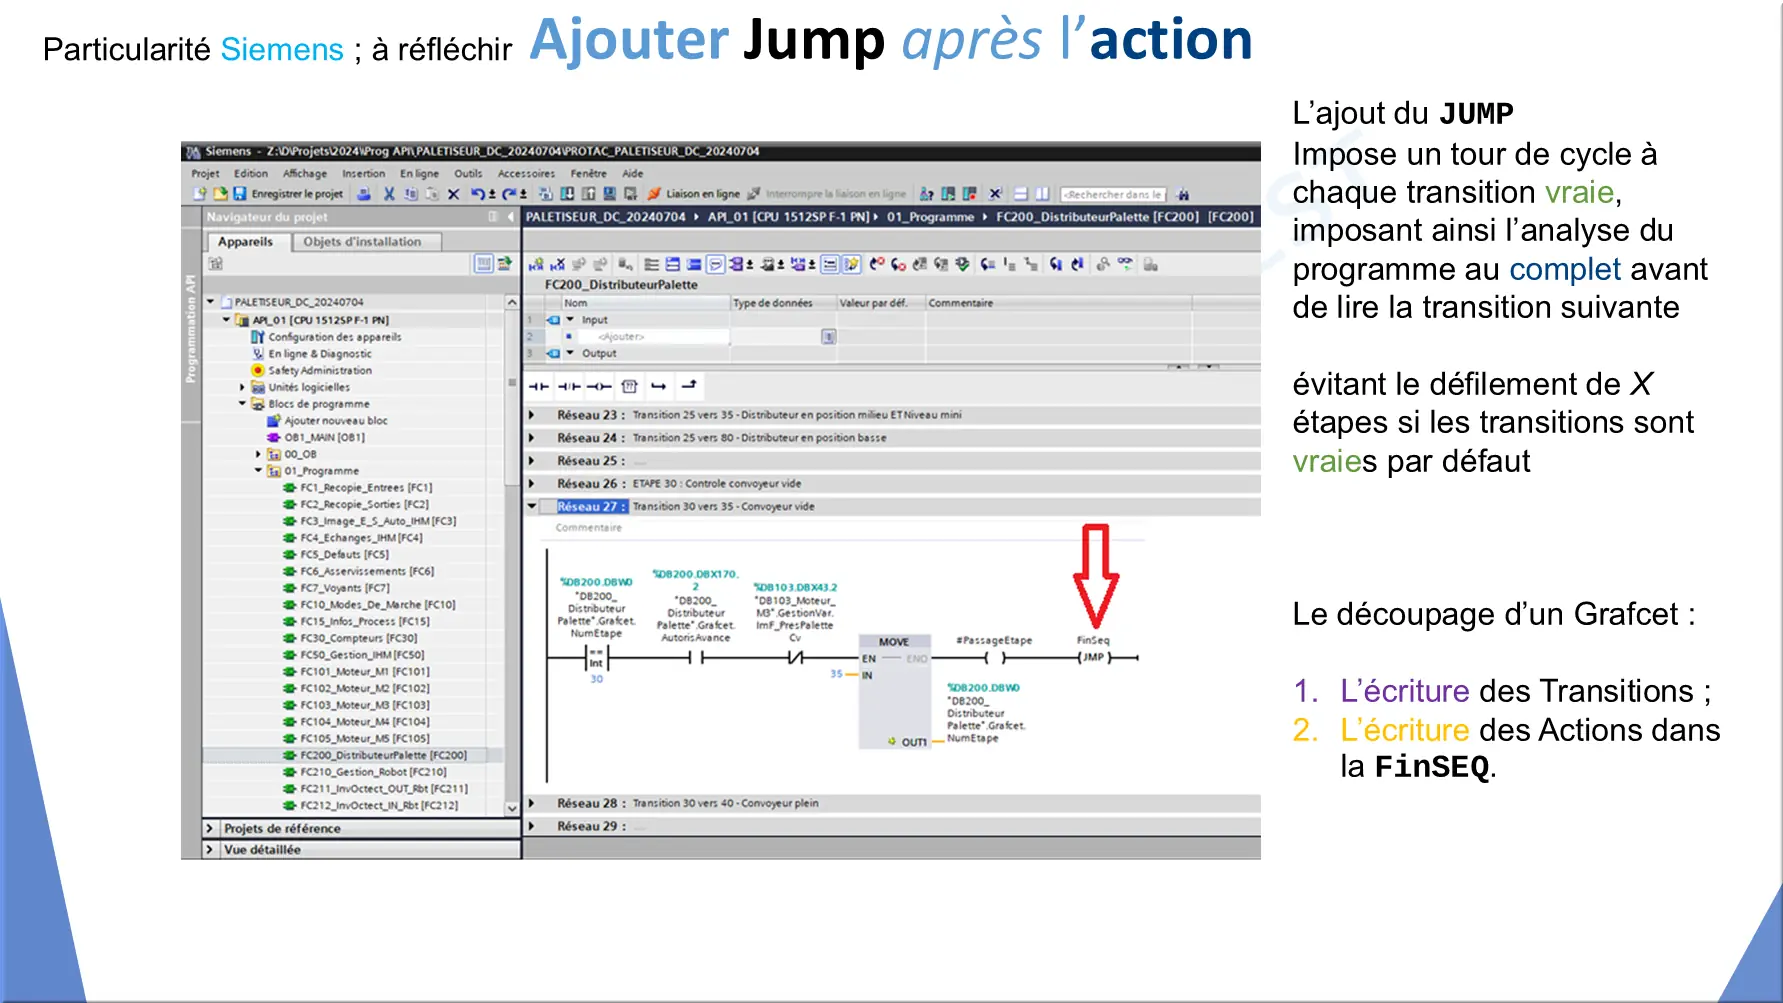Click project tree scrollbar down arrow

click(x=512, y=808)
